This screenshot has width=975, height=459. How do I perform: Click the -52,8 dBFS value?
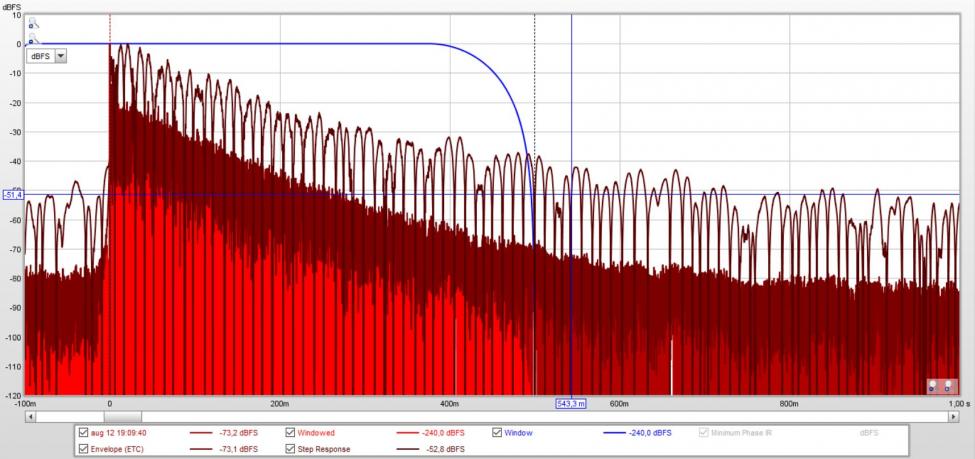pyautogui.click(x=445, y=448)
